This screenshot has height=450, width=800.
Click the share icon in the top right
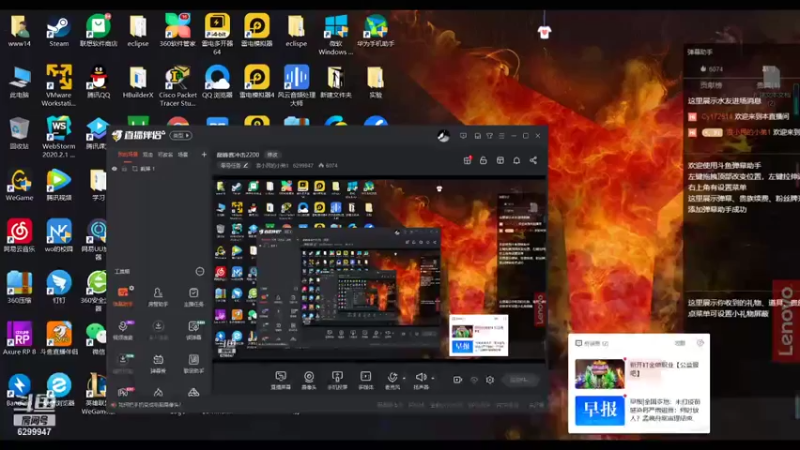point(533,160)
